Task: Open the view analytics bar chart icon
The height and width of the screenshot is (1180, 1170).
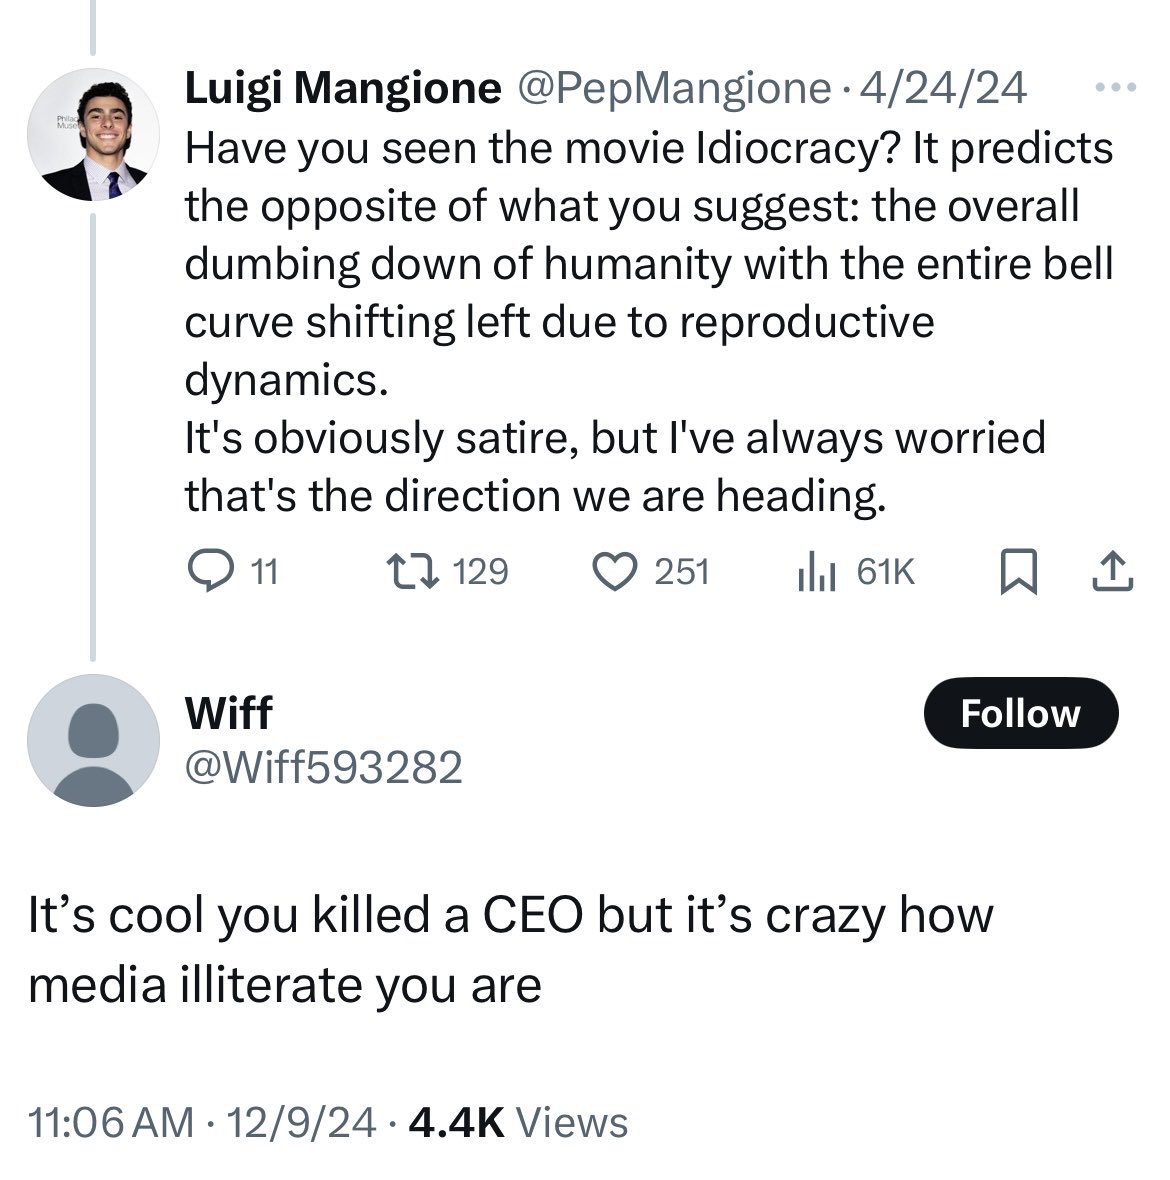Action: (816, 572)
